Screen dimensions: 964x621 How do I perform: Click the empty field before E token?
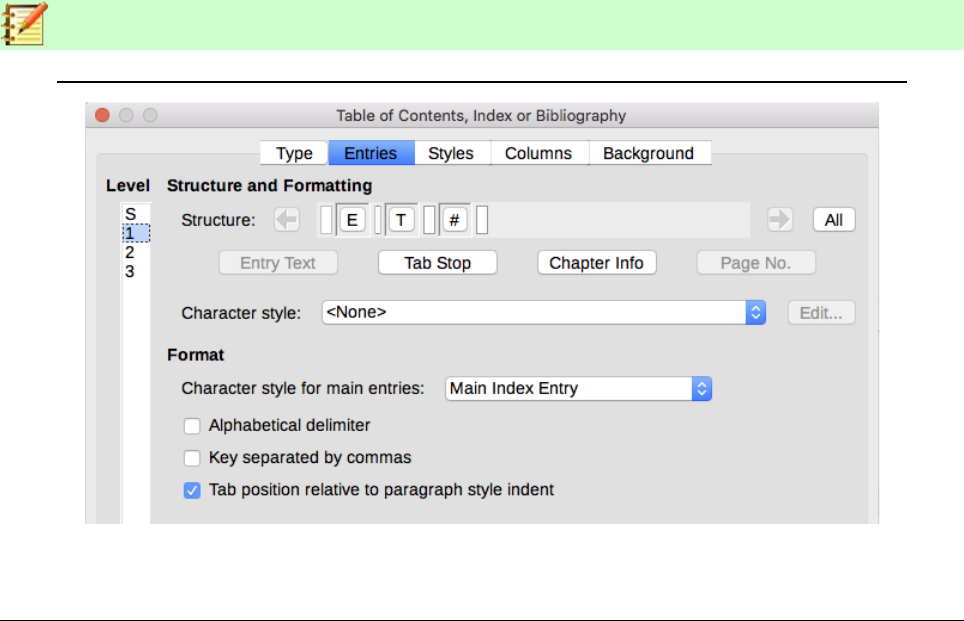[326, 221]
